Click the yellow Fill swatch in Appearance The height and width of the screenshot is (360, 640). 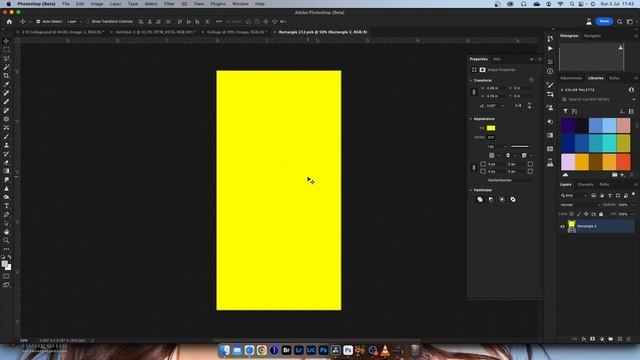coord(491,128)
